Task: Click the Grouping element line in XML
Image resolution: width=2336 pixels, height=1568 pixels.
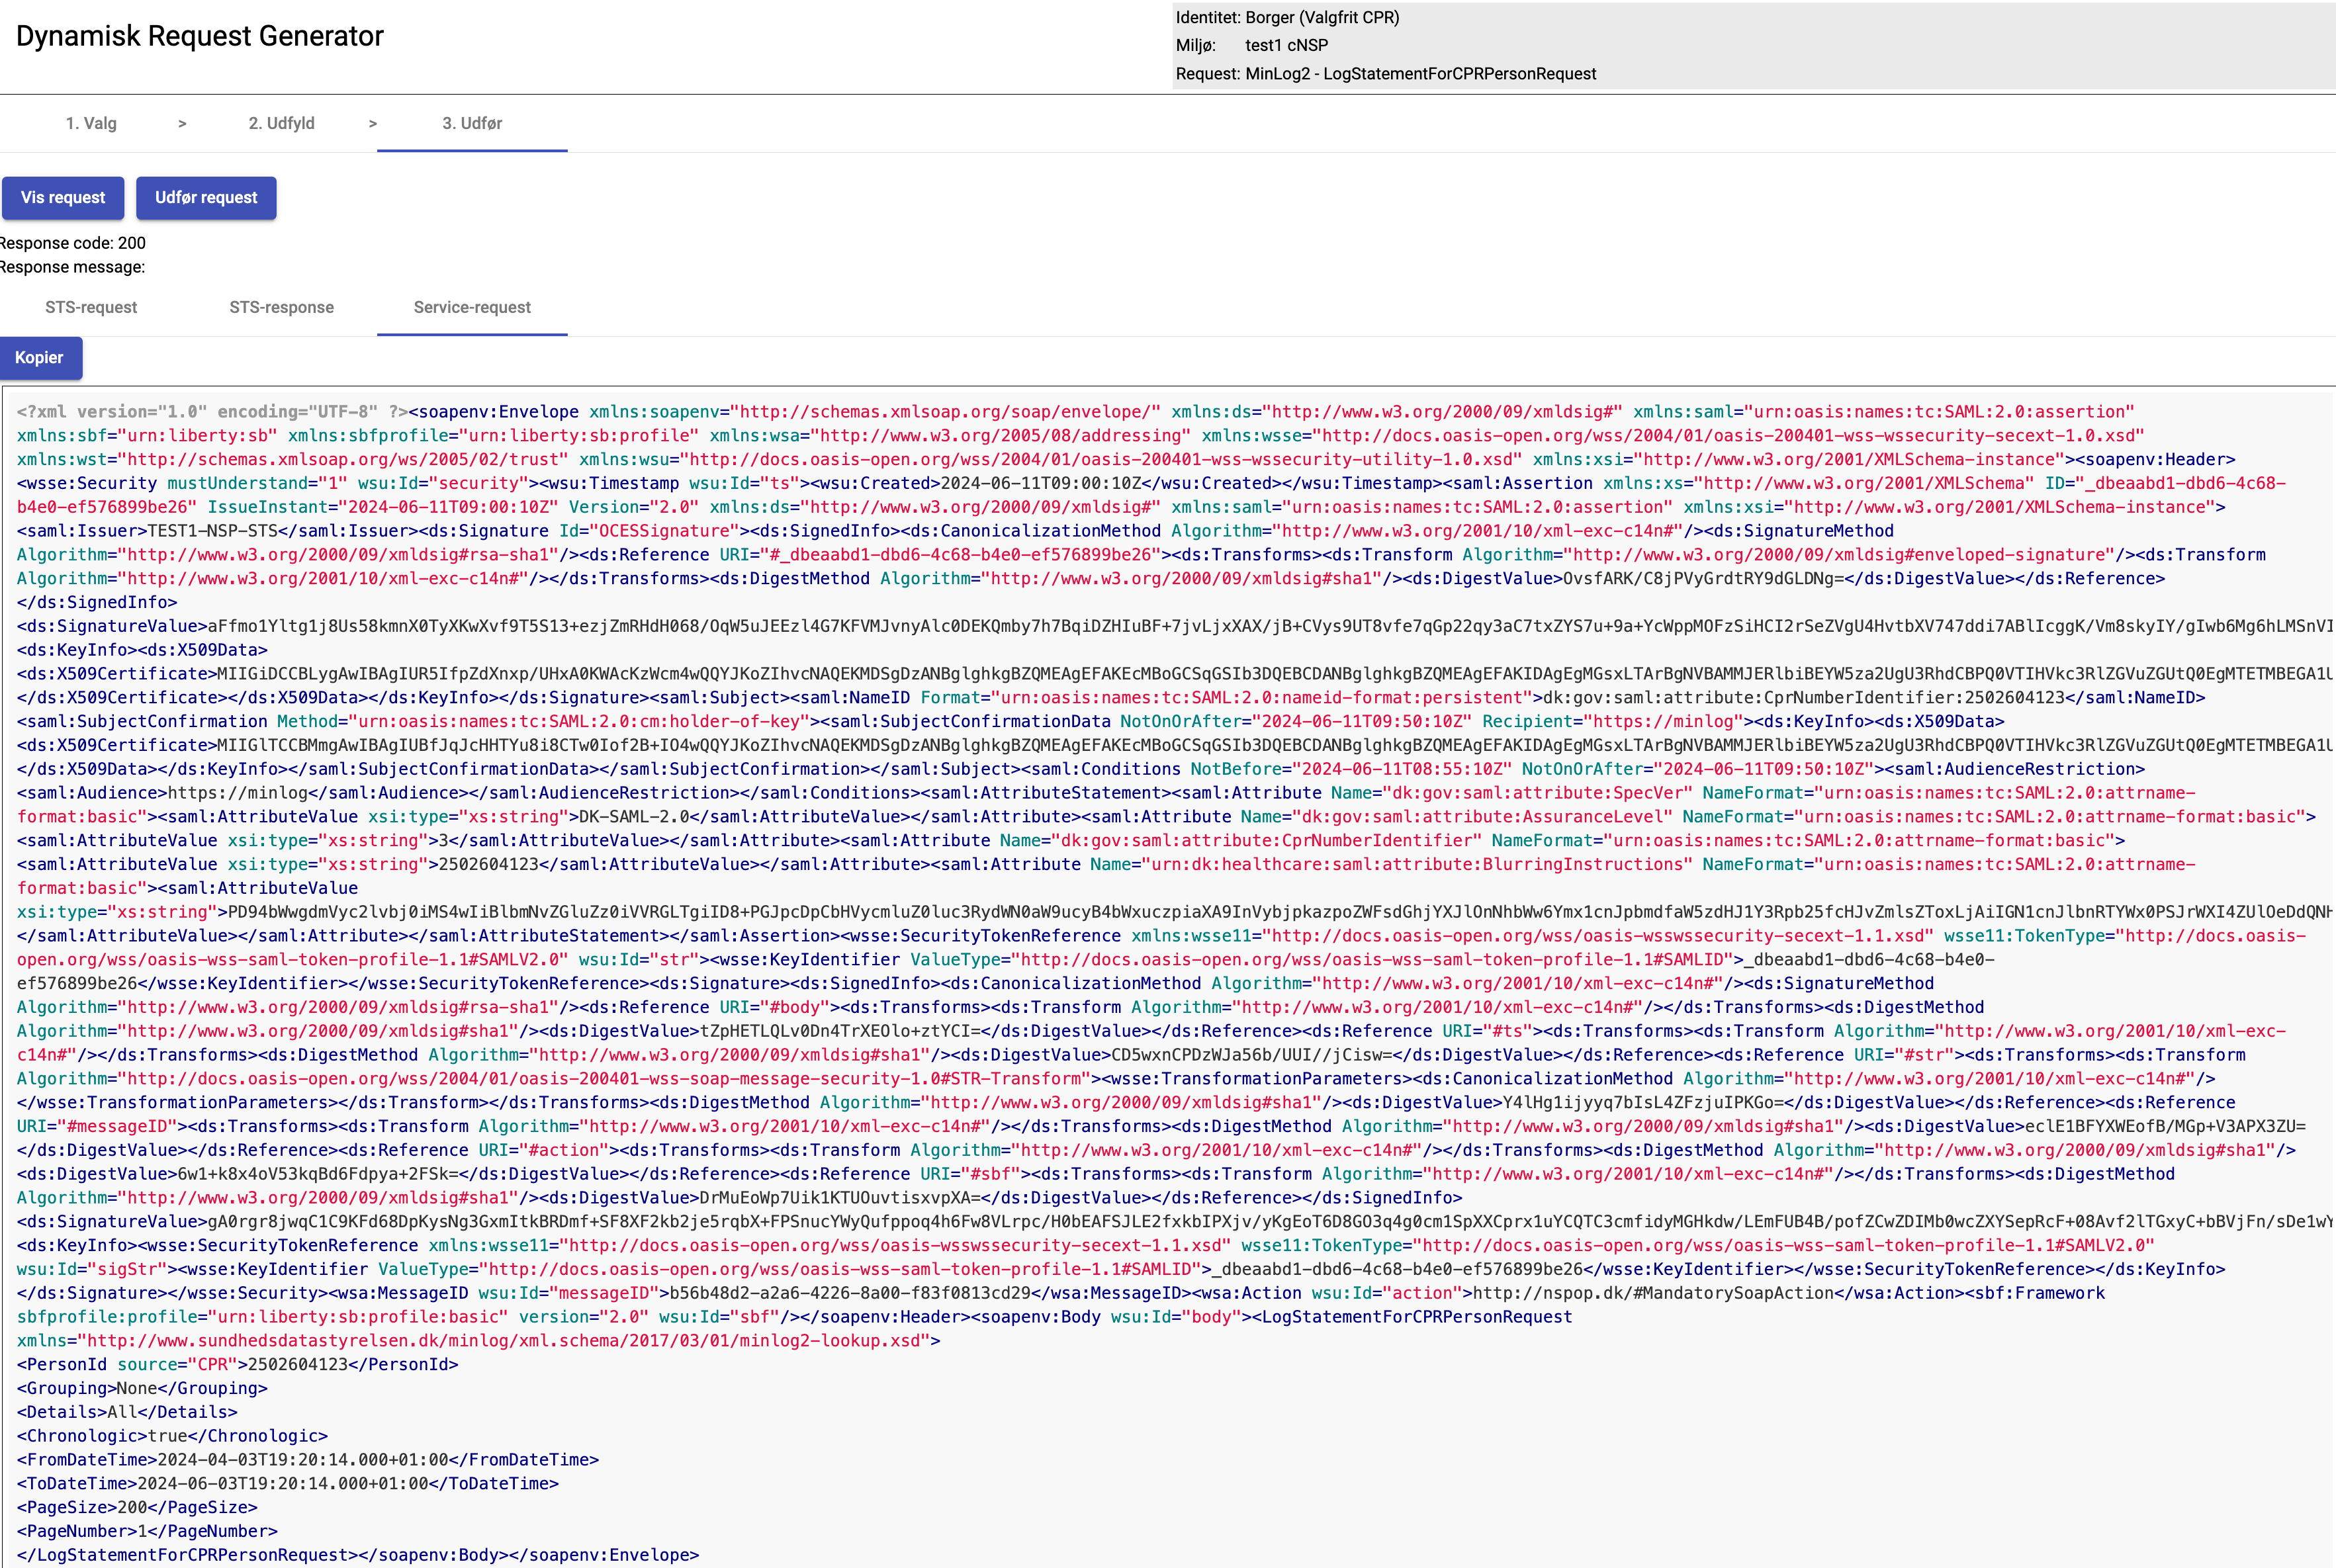Action: pos(142,1389)
